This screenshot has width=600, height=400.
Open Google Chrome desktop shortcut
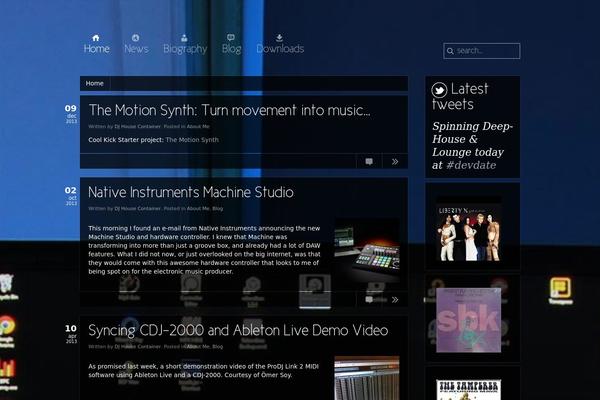pyautogui.click(x=7, y=331)
